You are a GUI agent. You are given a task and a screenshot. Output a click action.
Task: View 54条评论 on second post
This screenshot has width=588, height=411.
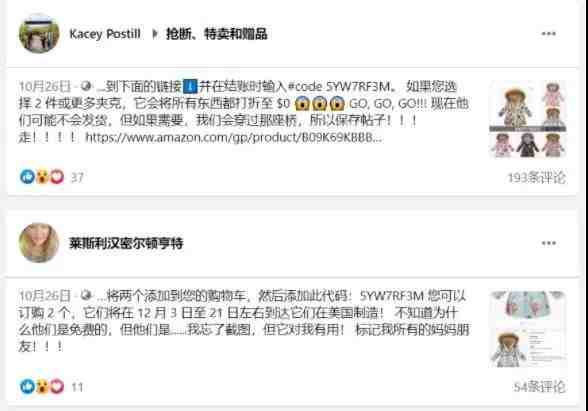coord(539,387)
